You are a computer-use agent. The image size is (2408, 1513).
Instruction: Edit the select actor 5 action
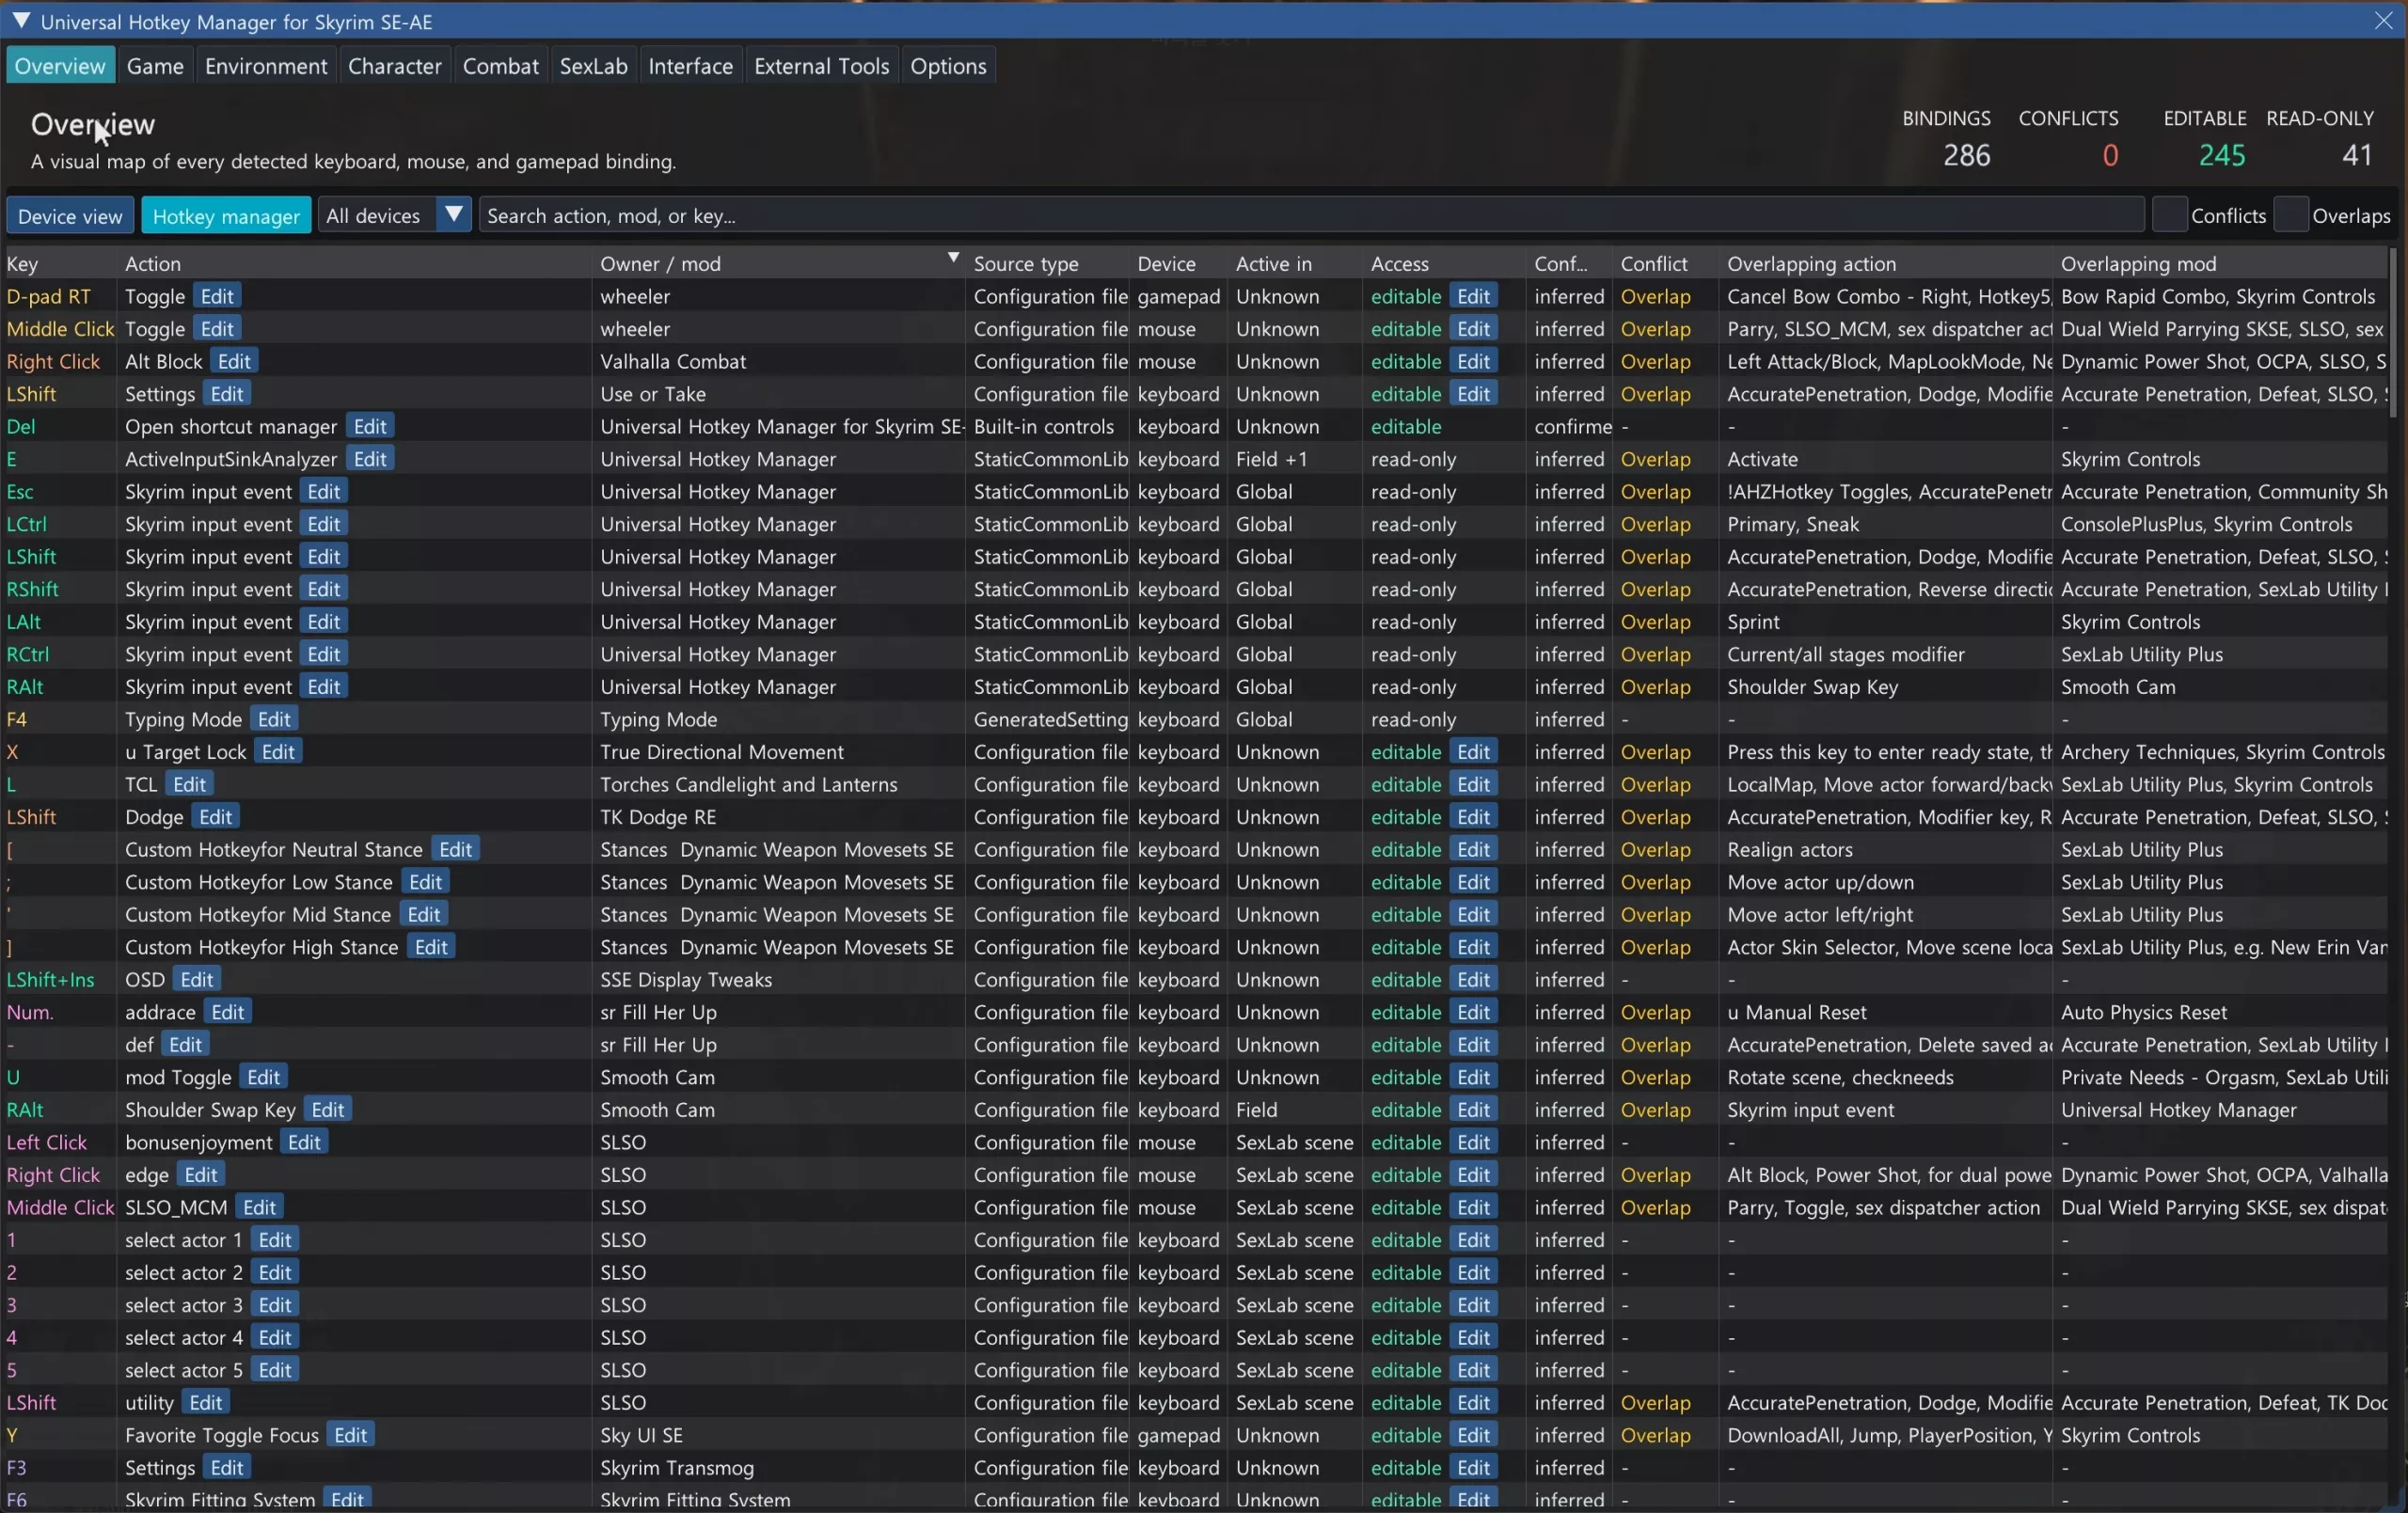[275, 1370]
